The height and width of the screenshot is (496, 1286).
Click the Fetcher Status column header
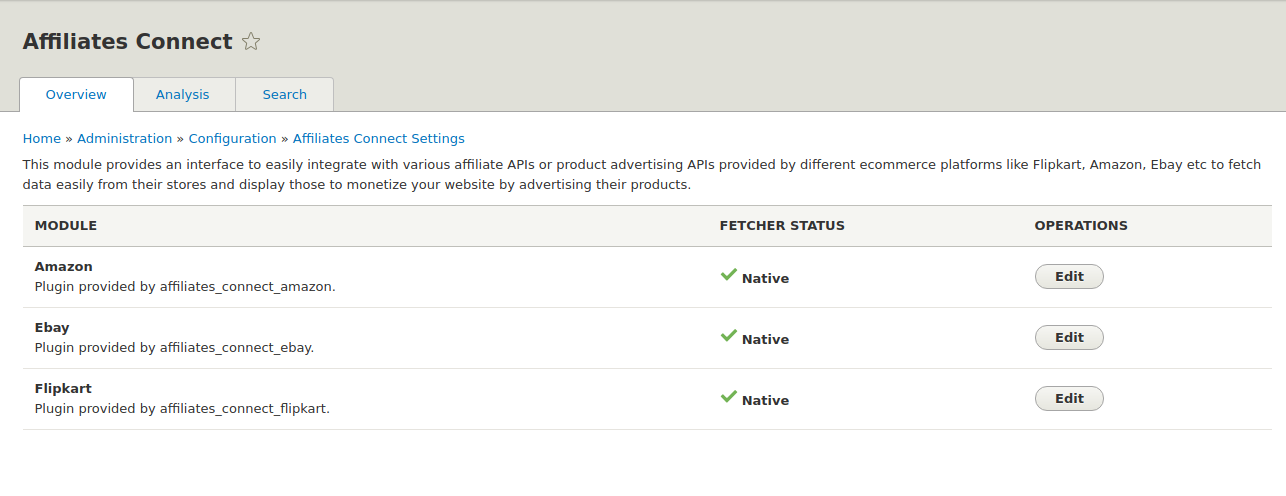pos(782,226)
